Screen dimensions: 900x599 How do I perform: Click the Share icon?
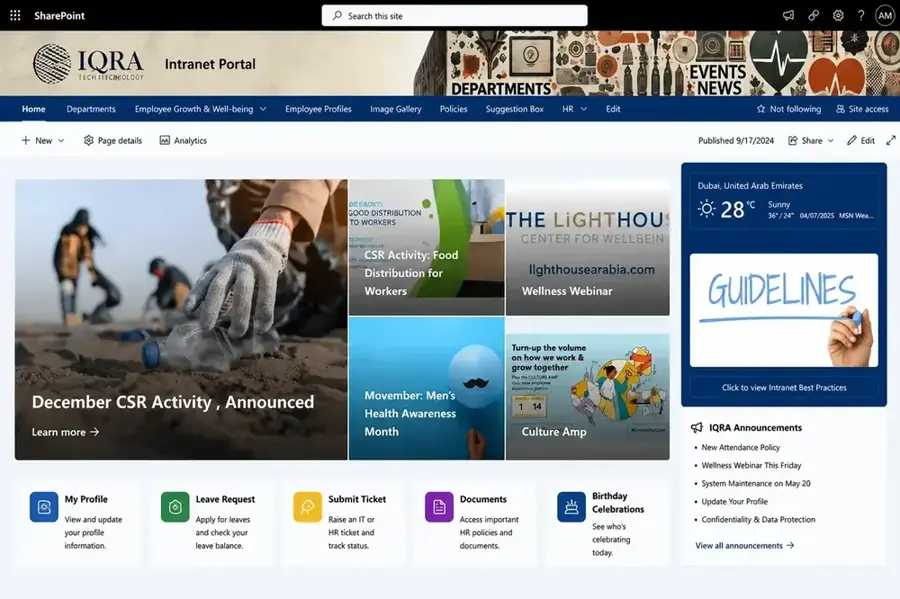[x=793, y=141]
